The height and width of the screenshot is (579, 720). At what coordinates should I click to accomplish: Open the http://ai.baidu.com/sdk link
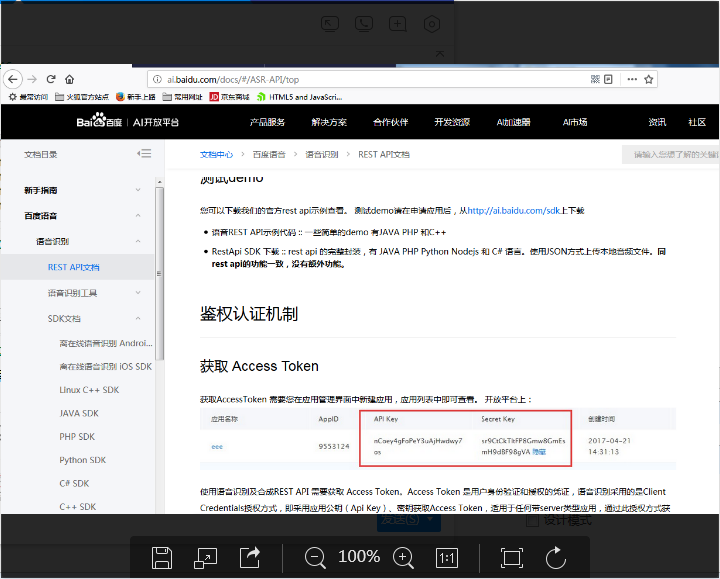coord(514,211)
